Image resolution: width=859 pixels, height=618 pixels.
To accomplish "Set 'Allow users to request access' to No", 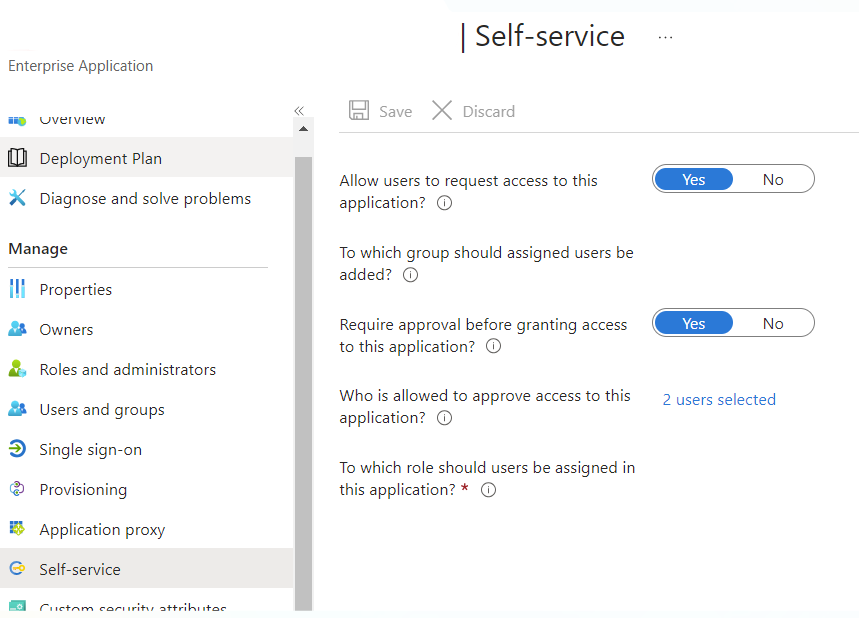I will [773, 179].
